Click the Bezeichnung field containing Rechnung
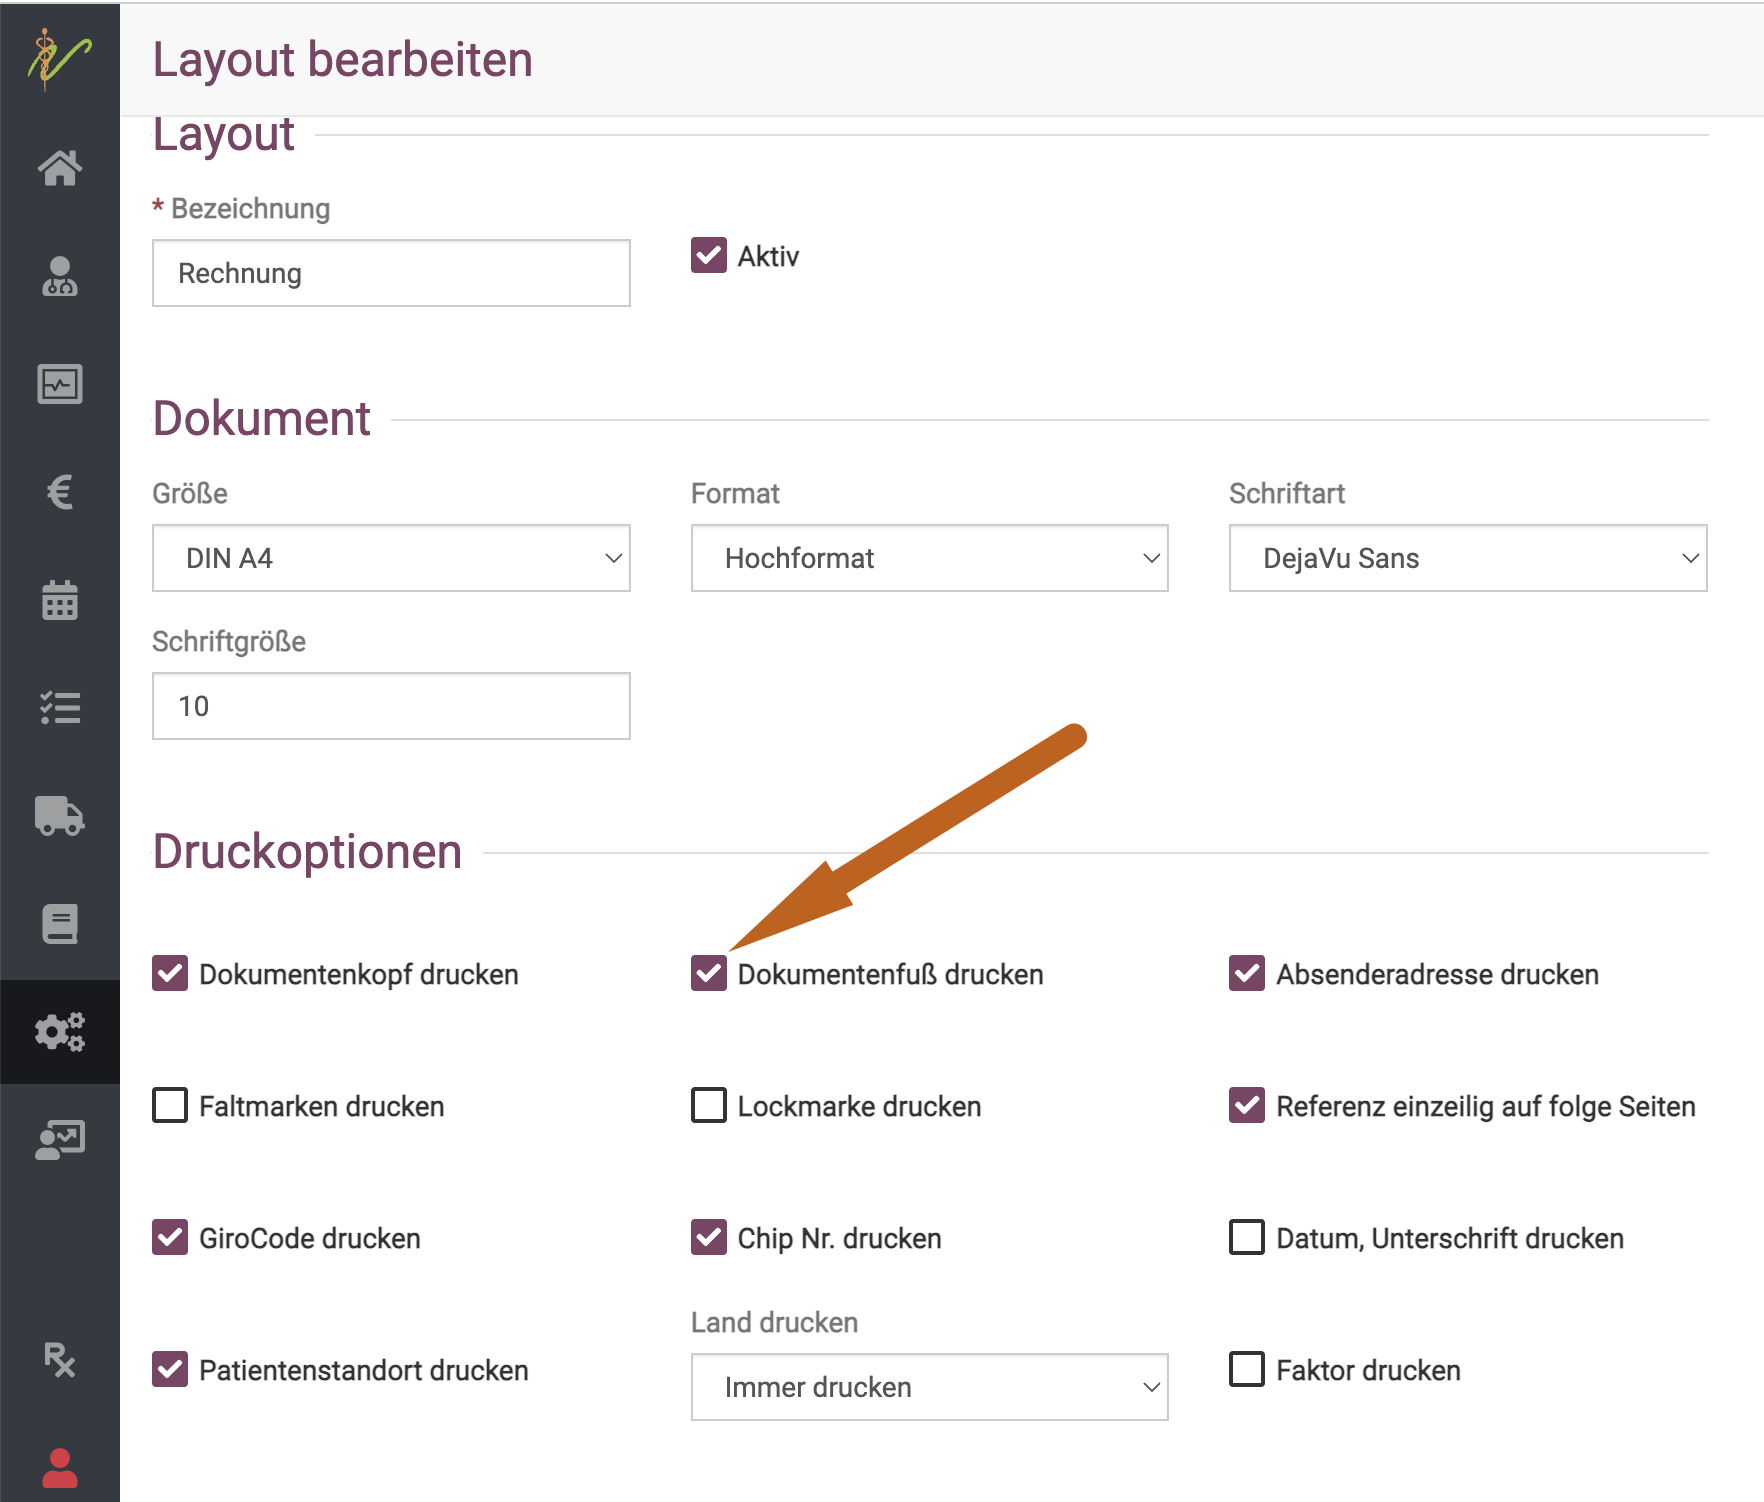Image resolution: width=1764 pixels, height=1502 pixels. click(x=391, y=273)
